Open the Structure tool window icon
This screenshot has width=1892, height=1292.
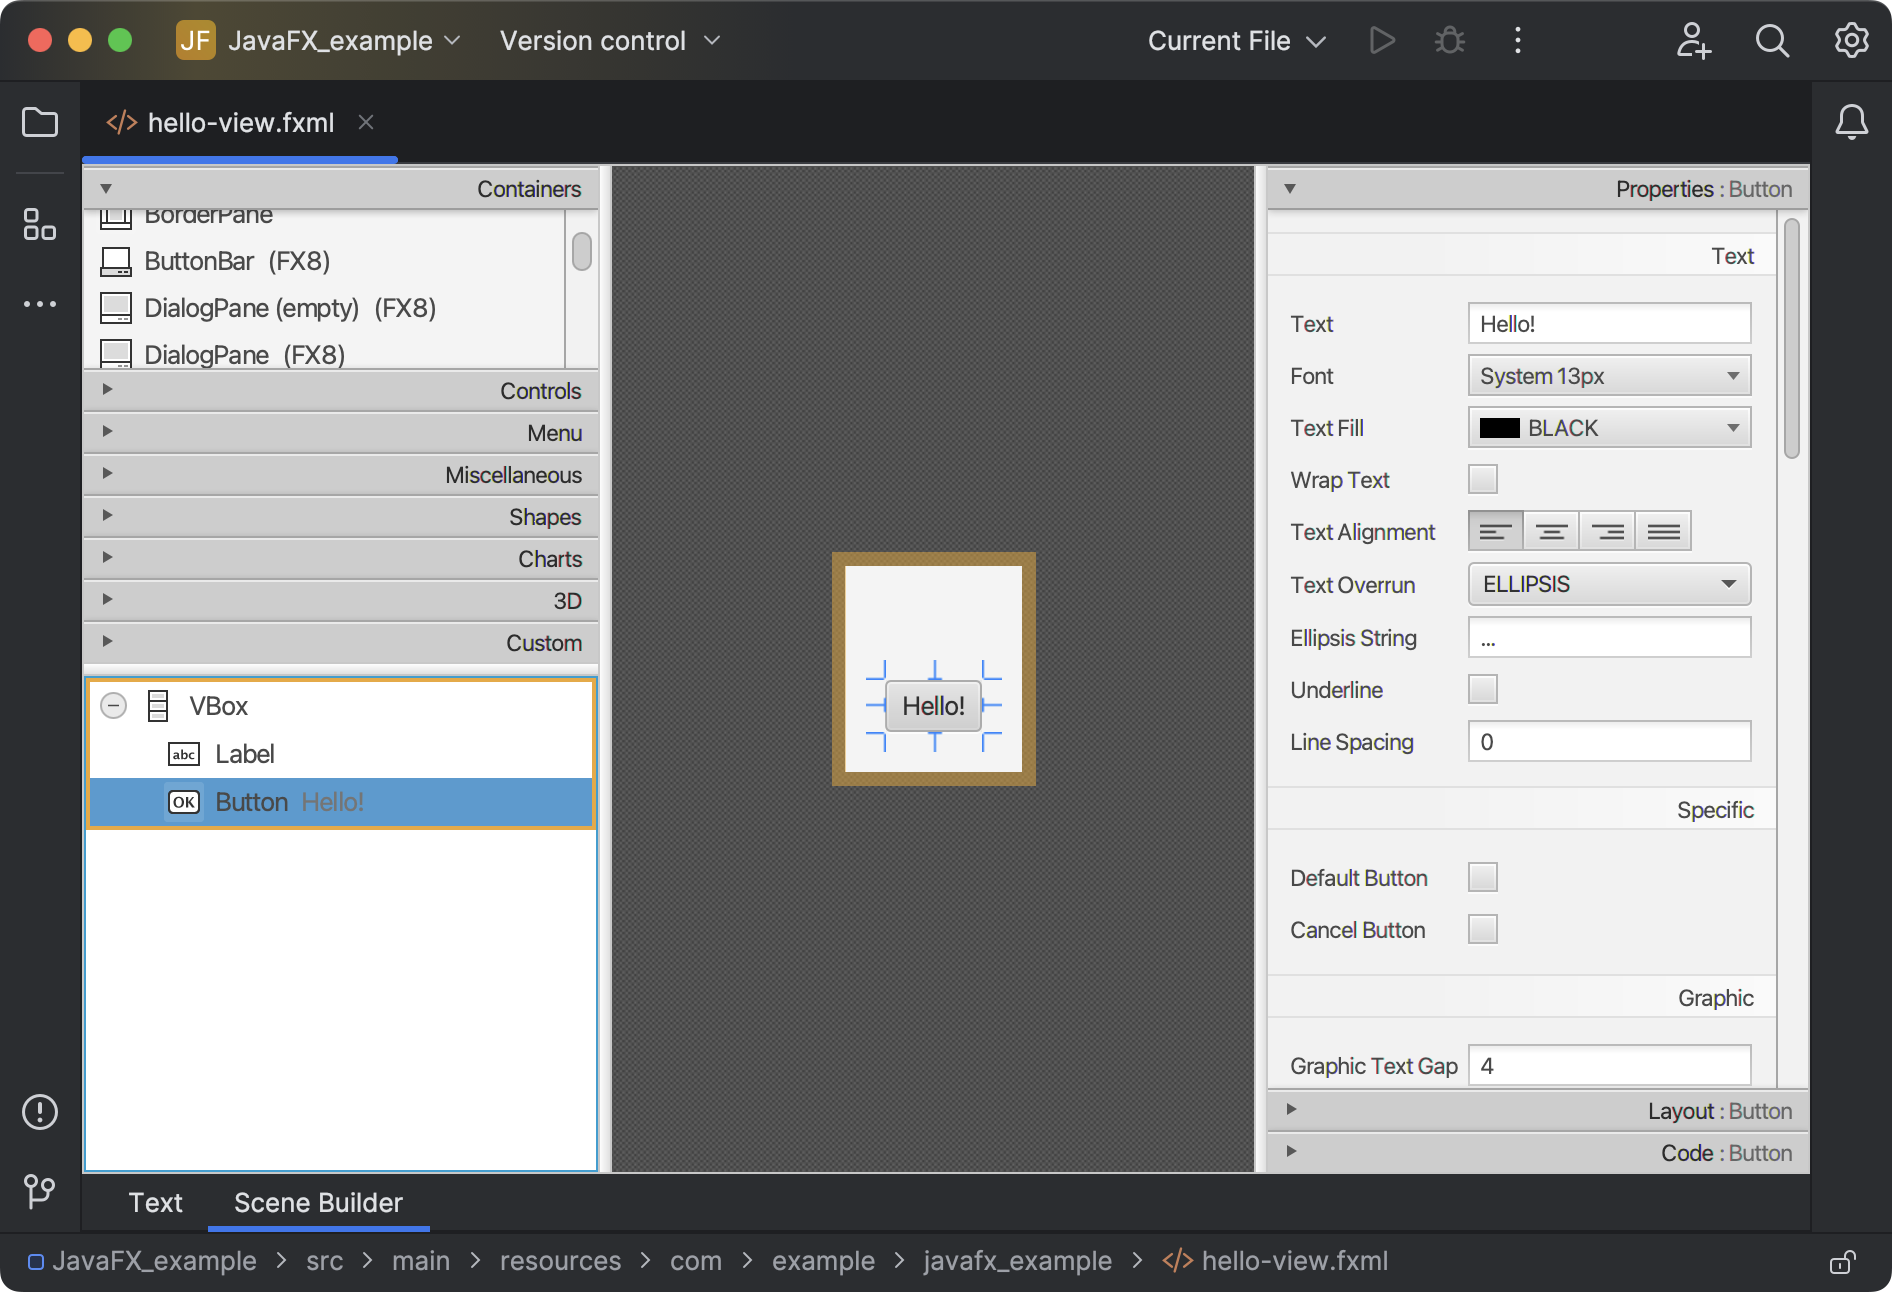tap(40, 226)
